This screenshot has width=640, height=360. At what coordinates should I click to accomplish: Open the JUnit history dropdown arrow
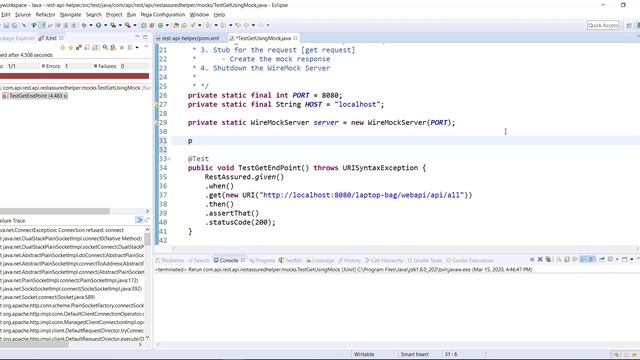[x=137, y=48]
